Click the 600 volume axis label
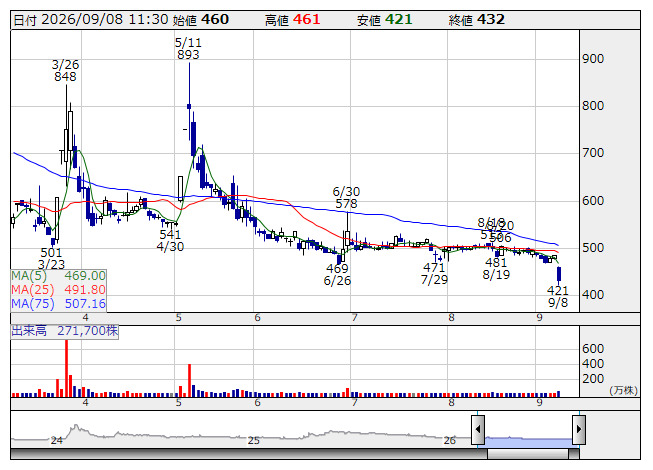Screen dimensions: 653x470 point(593,348)
